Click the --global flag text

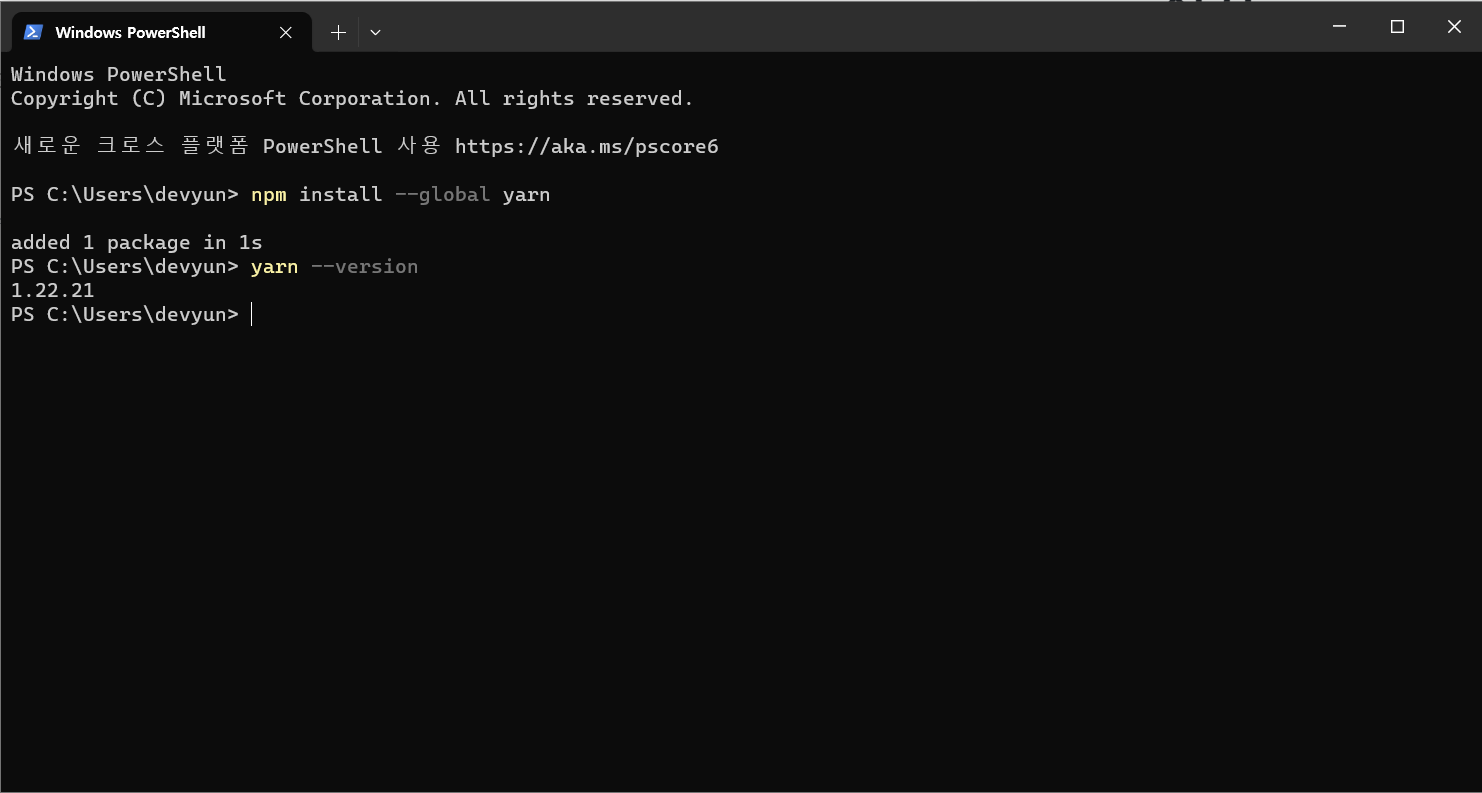pyautogui.click(x=443, y=195)
